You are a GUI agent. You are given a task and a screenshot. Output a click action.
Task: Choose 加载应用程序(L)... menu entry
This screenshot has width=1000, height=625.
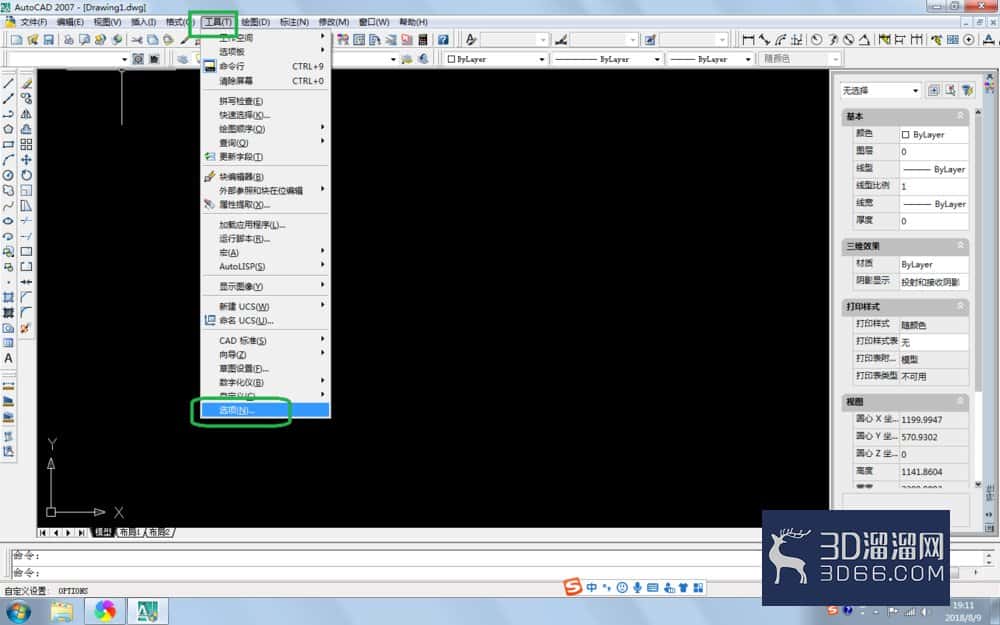point(265,224)
